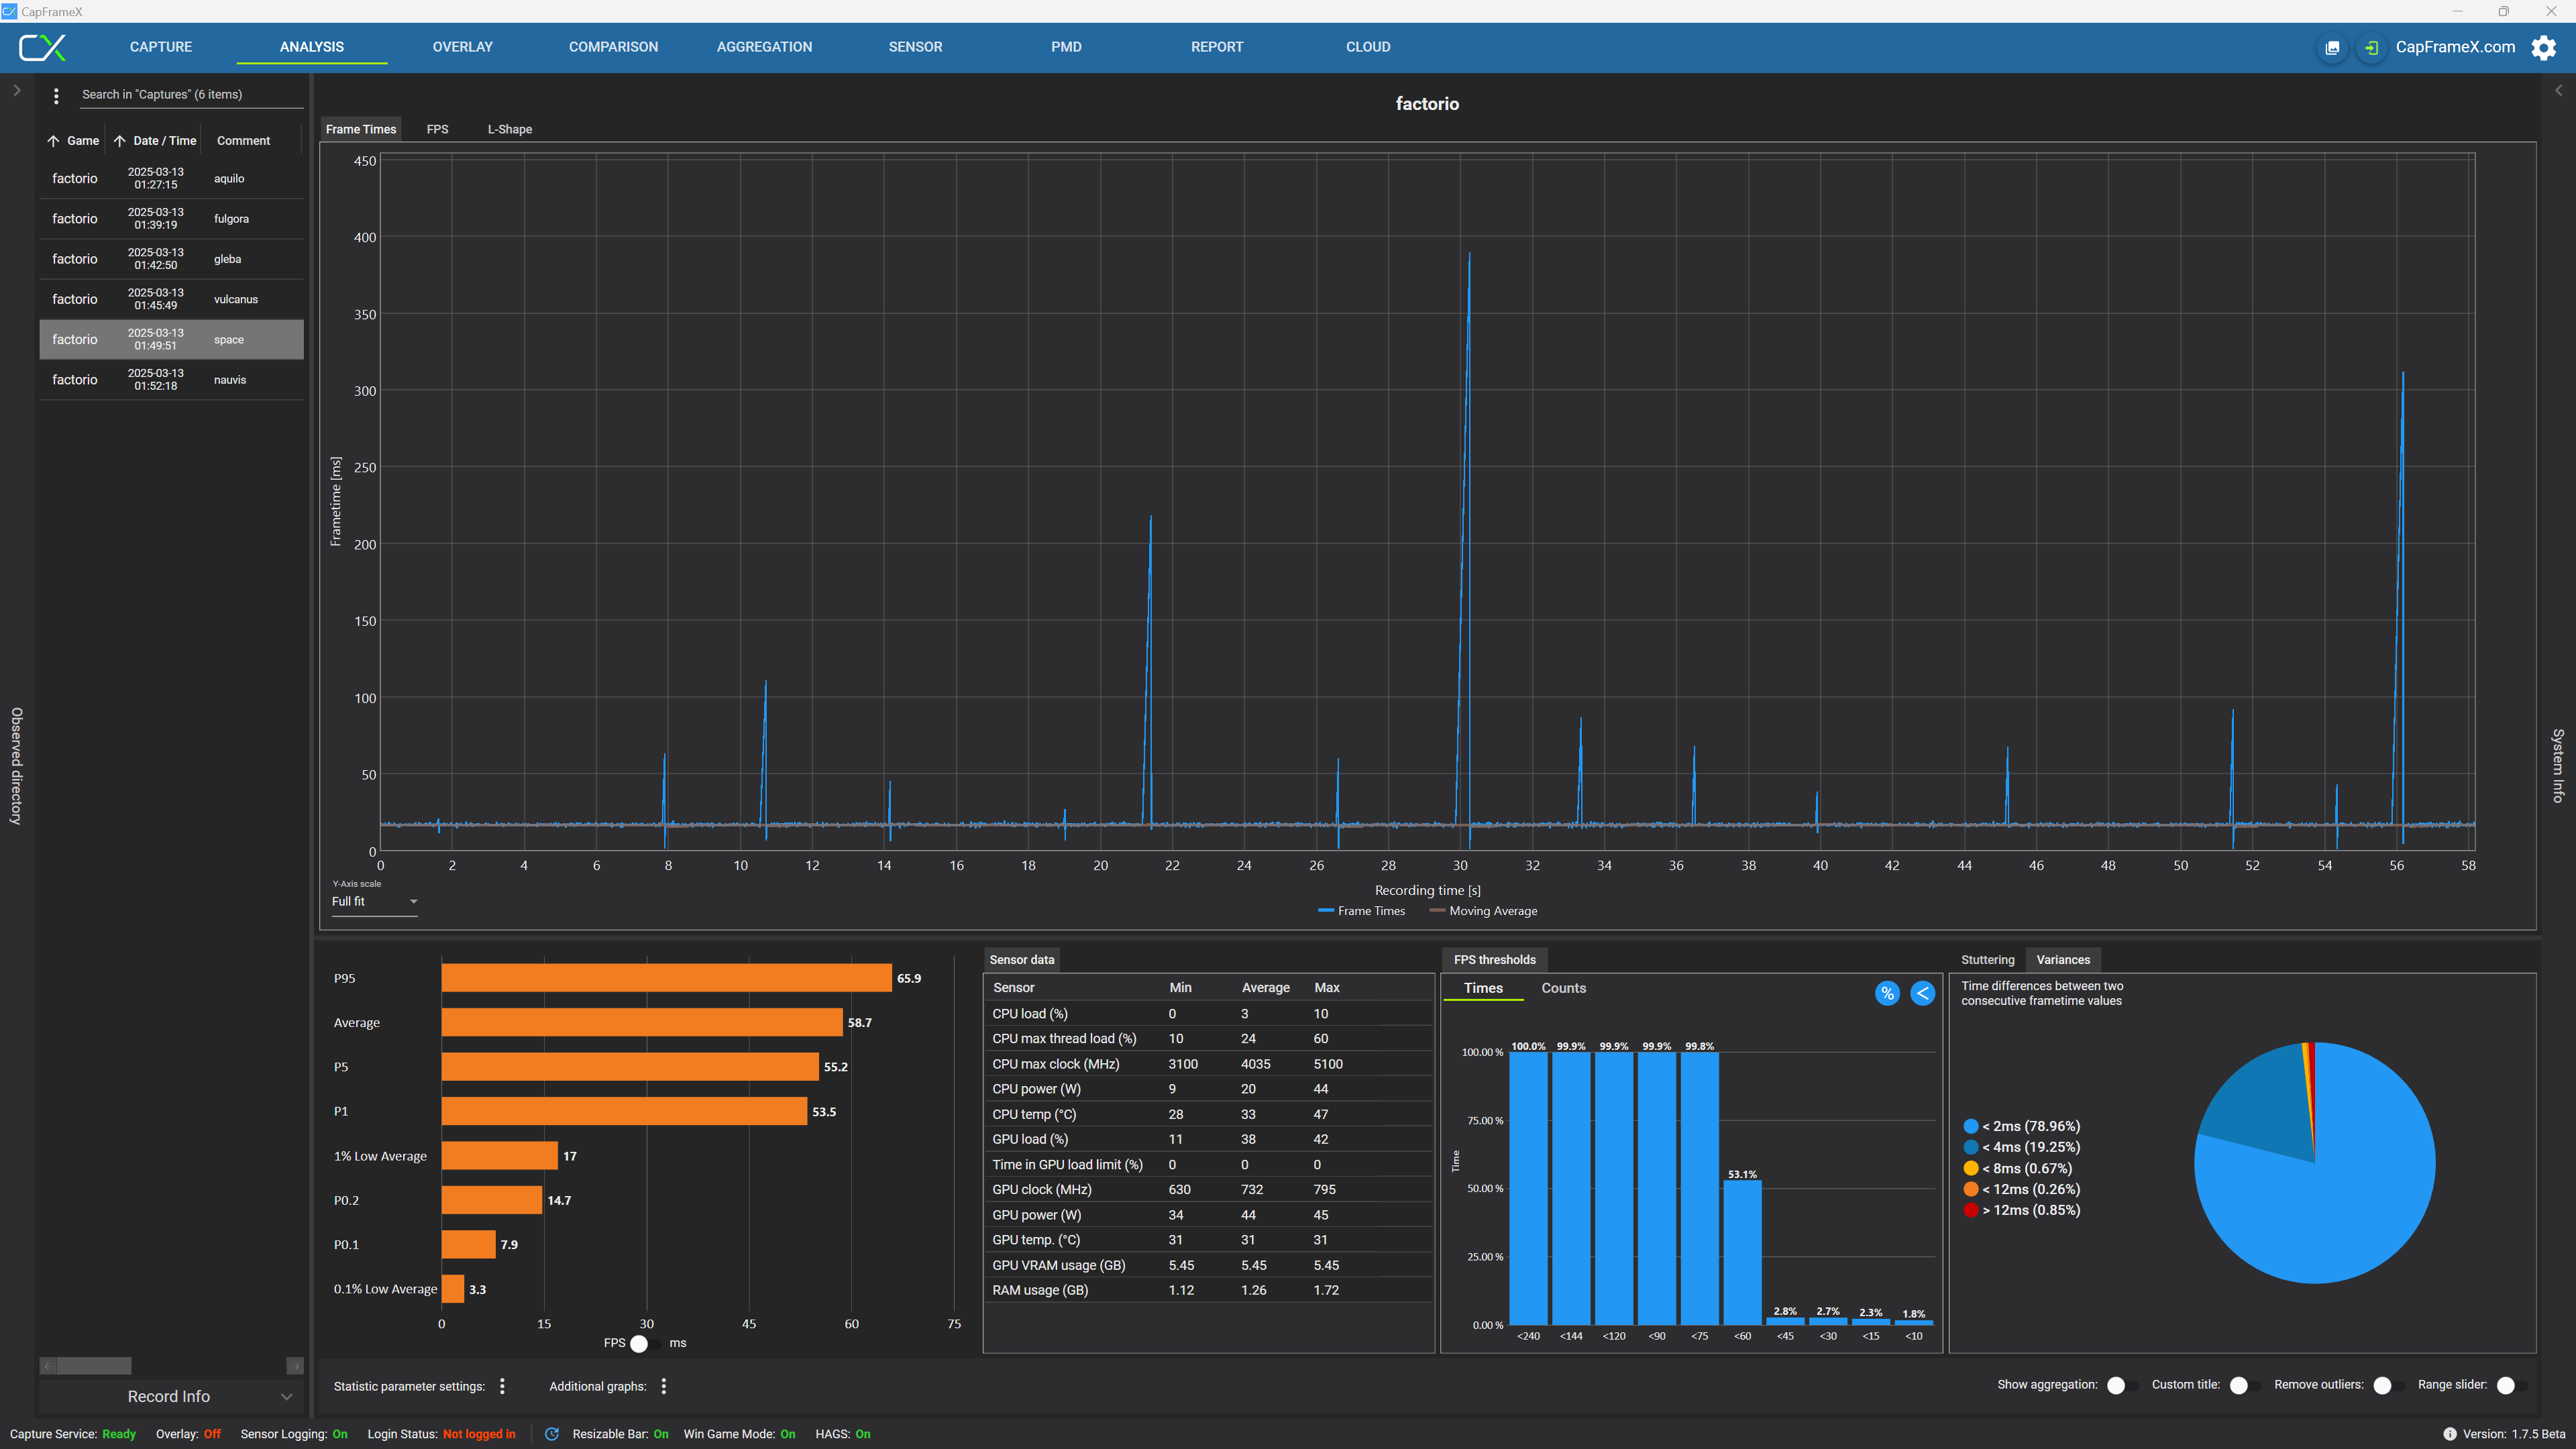This screenshot has width=2576, height=1449.
Task: Select the vulcanus capture record
Action: click(x=171, y=299)
